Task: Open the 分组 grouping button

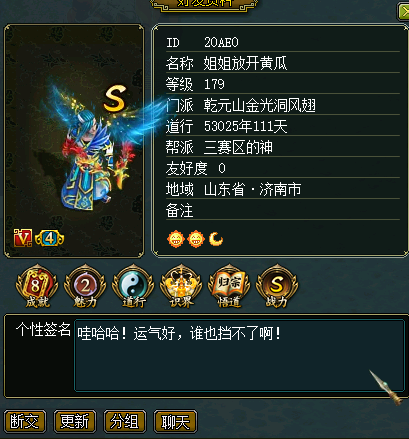Action: pyautogui.click(x=125, y=421)
